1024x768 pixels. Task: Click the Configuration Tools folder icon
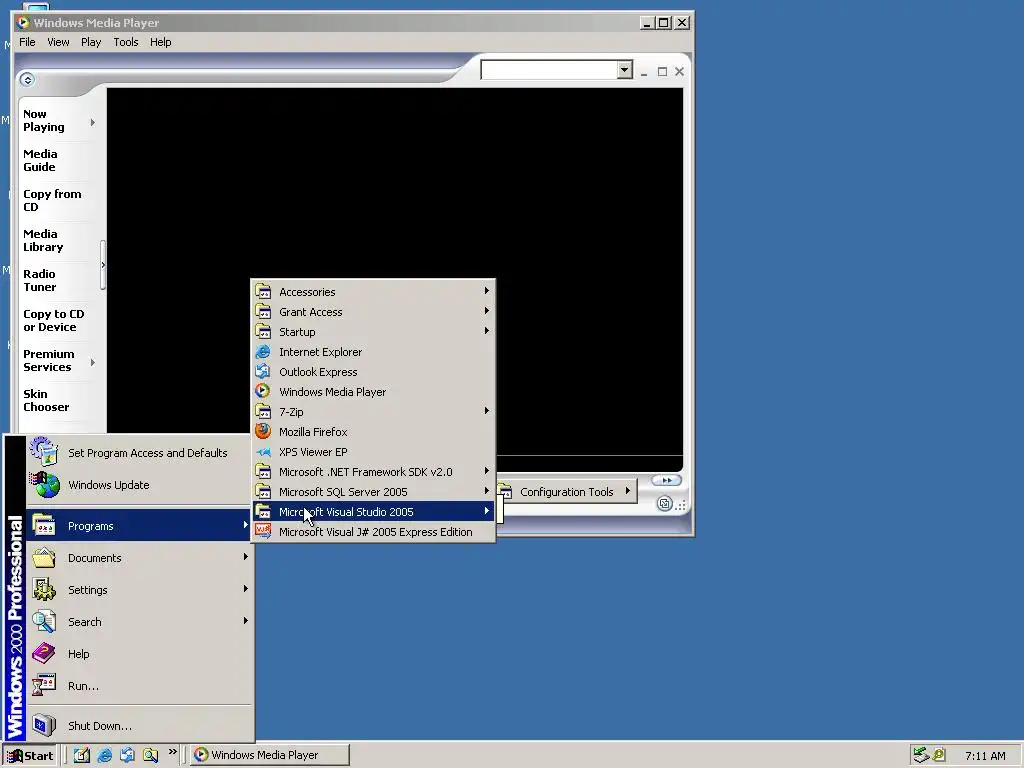point(505,490)
